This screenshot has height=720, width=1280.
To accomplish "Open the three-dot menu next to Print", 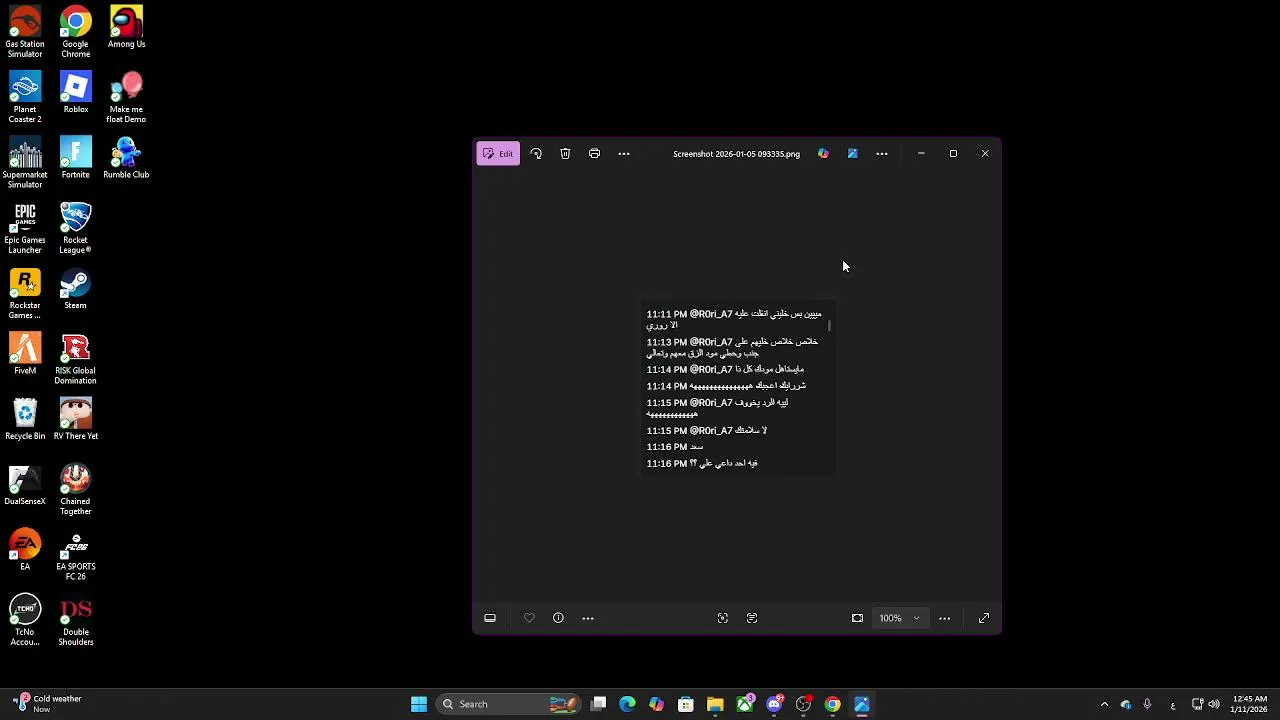I will pyautogui.click(x=624, y=154).
